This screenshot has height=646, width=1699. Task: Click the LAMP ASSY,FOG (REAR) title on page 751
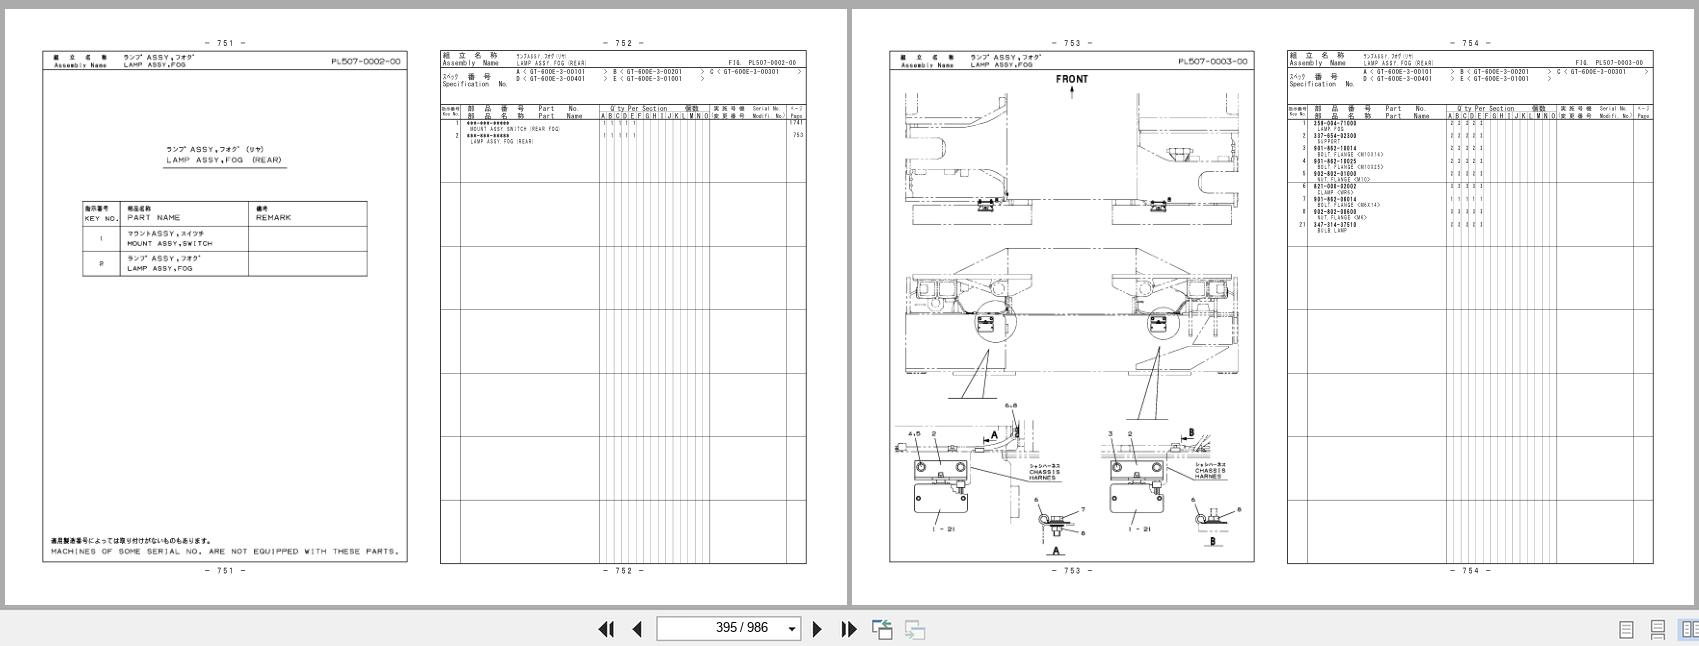tap(224, 160)
